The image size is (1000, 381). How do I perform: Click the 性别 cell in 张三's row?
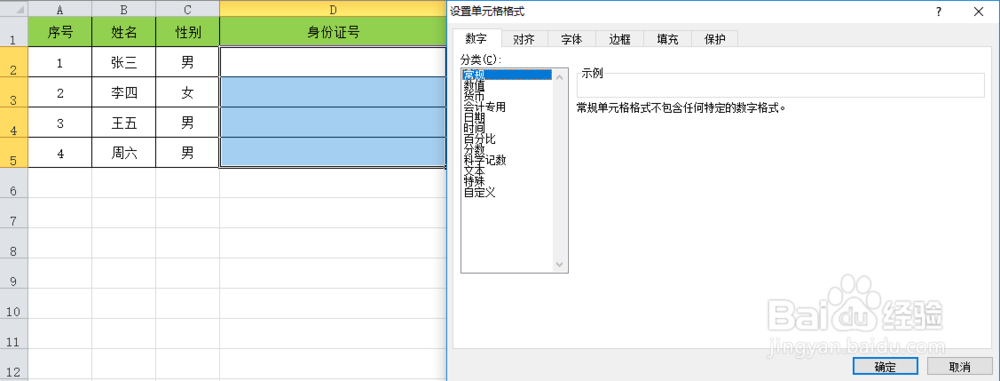click(x=188, y=63)
